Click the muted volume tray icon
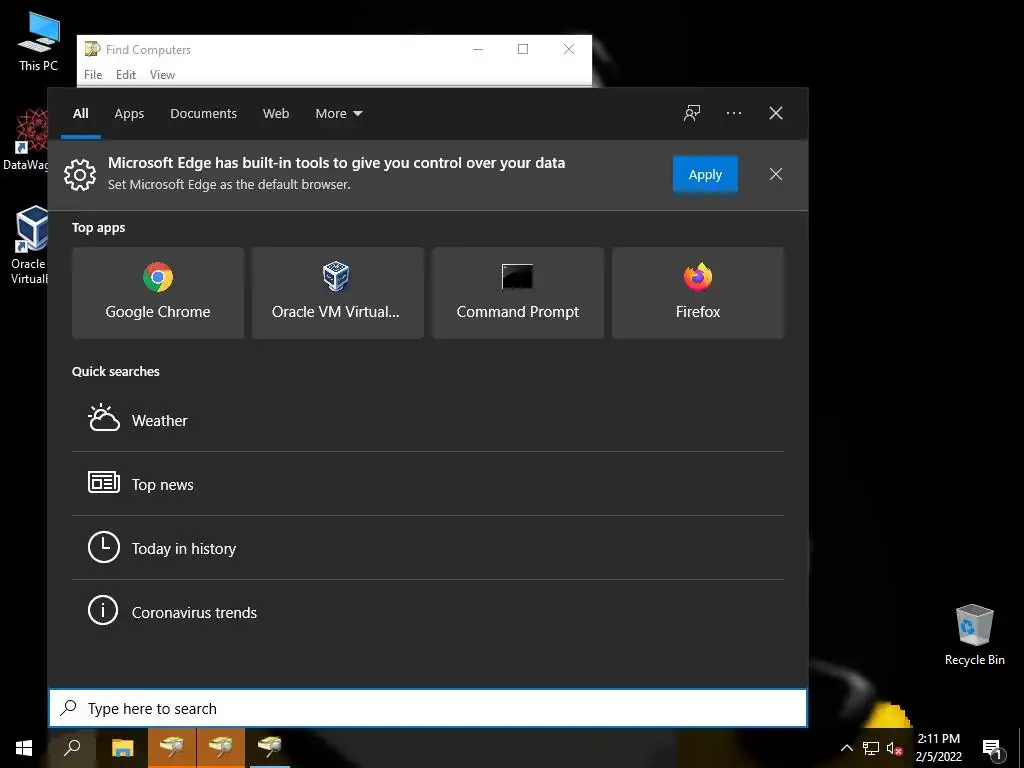The width and height of the screenshot is (1024, 768). point(894,748)
